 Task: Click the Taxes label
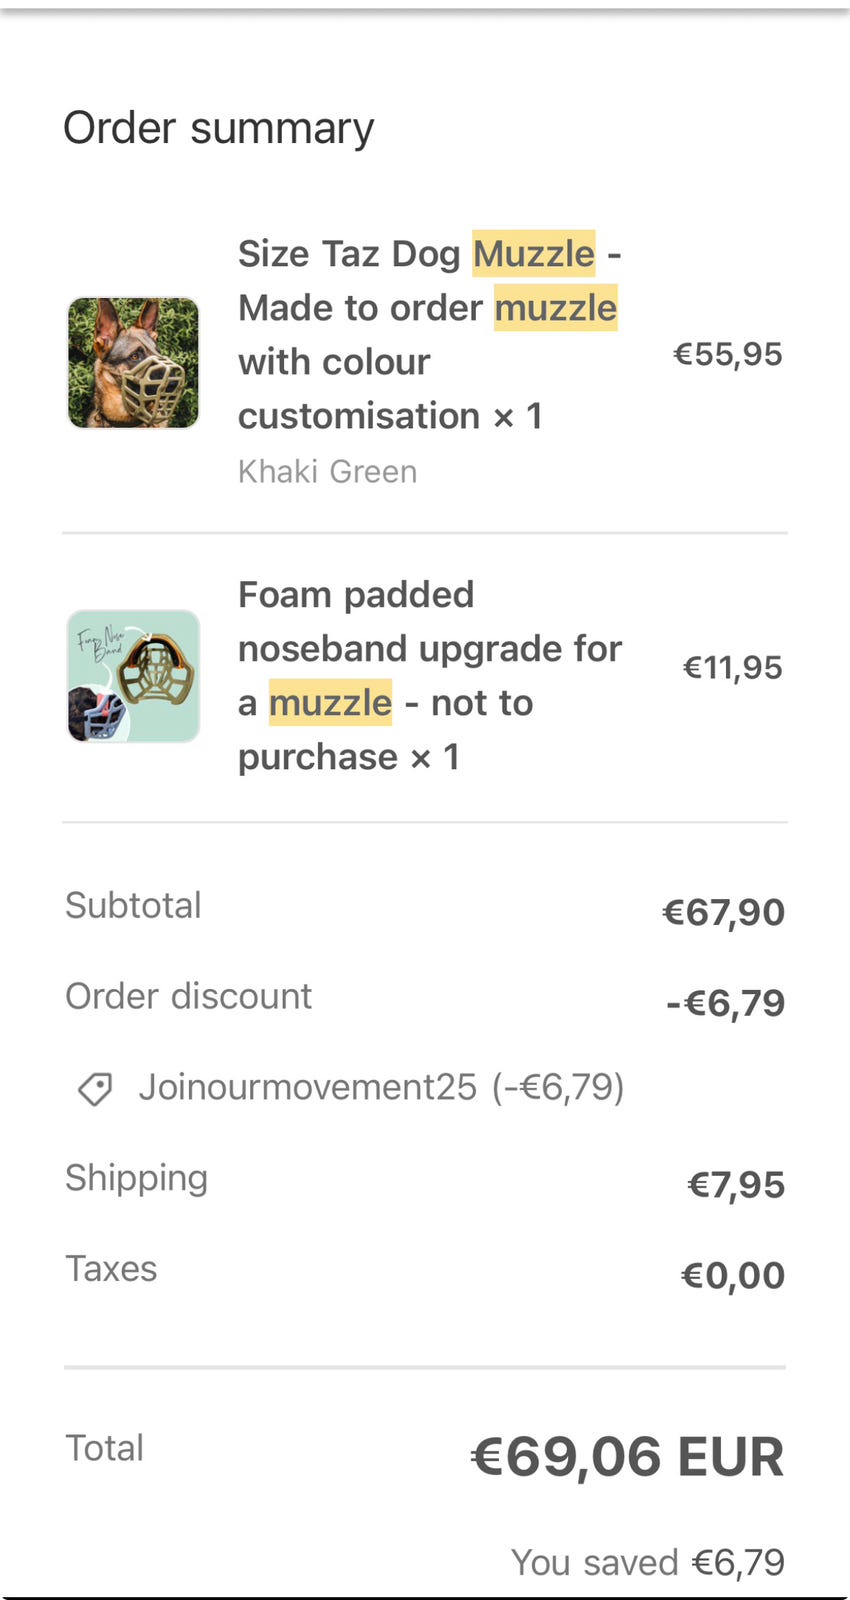click(111, 1269)
